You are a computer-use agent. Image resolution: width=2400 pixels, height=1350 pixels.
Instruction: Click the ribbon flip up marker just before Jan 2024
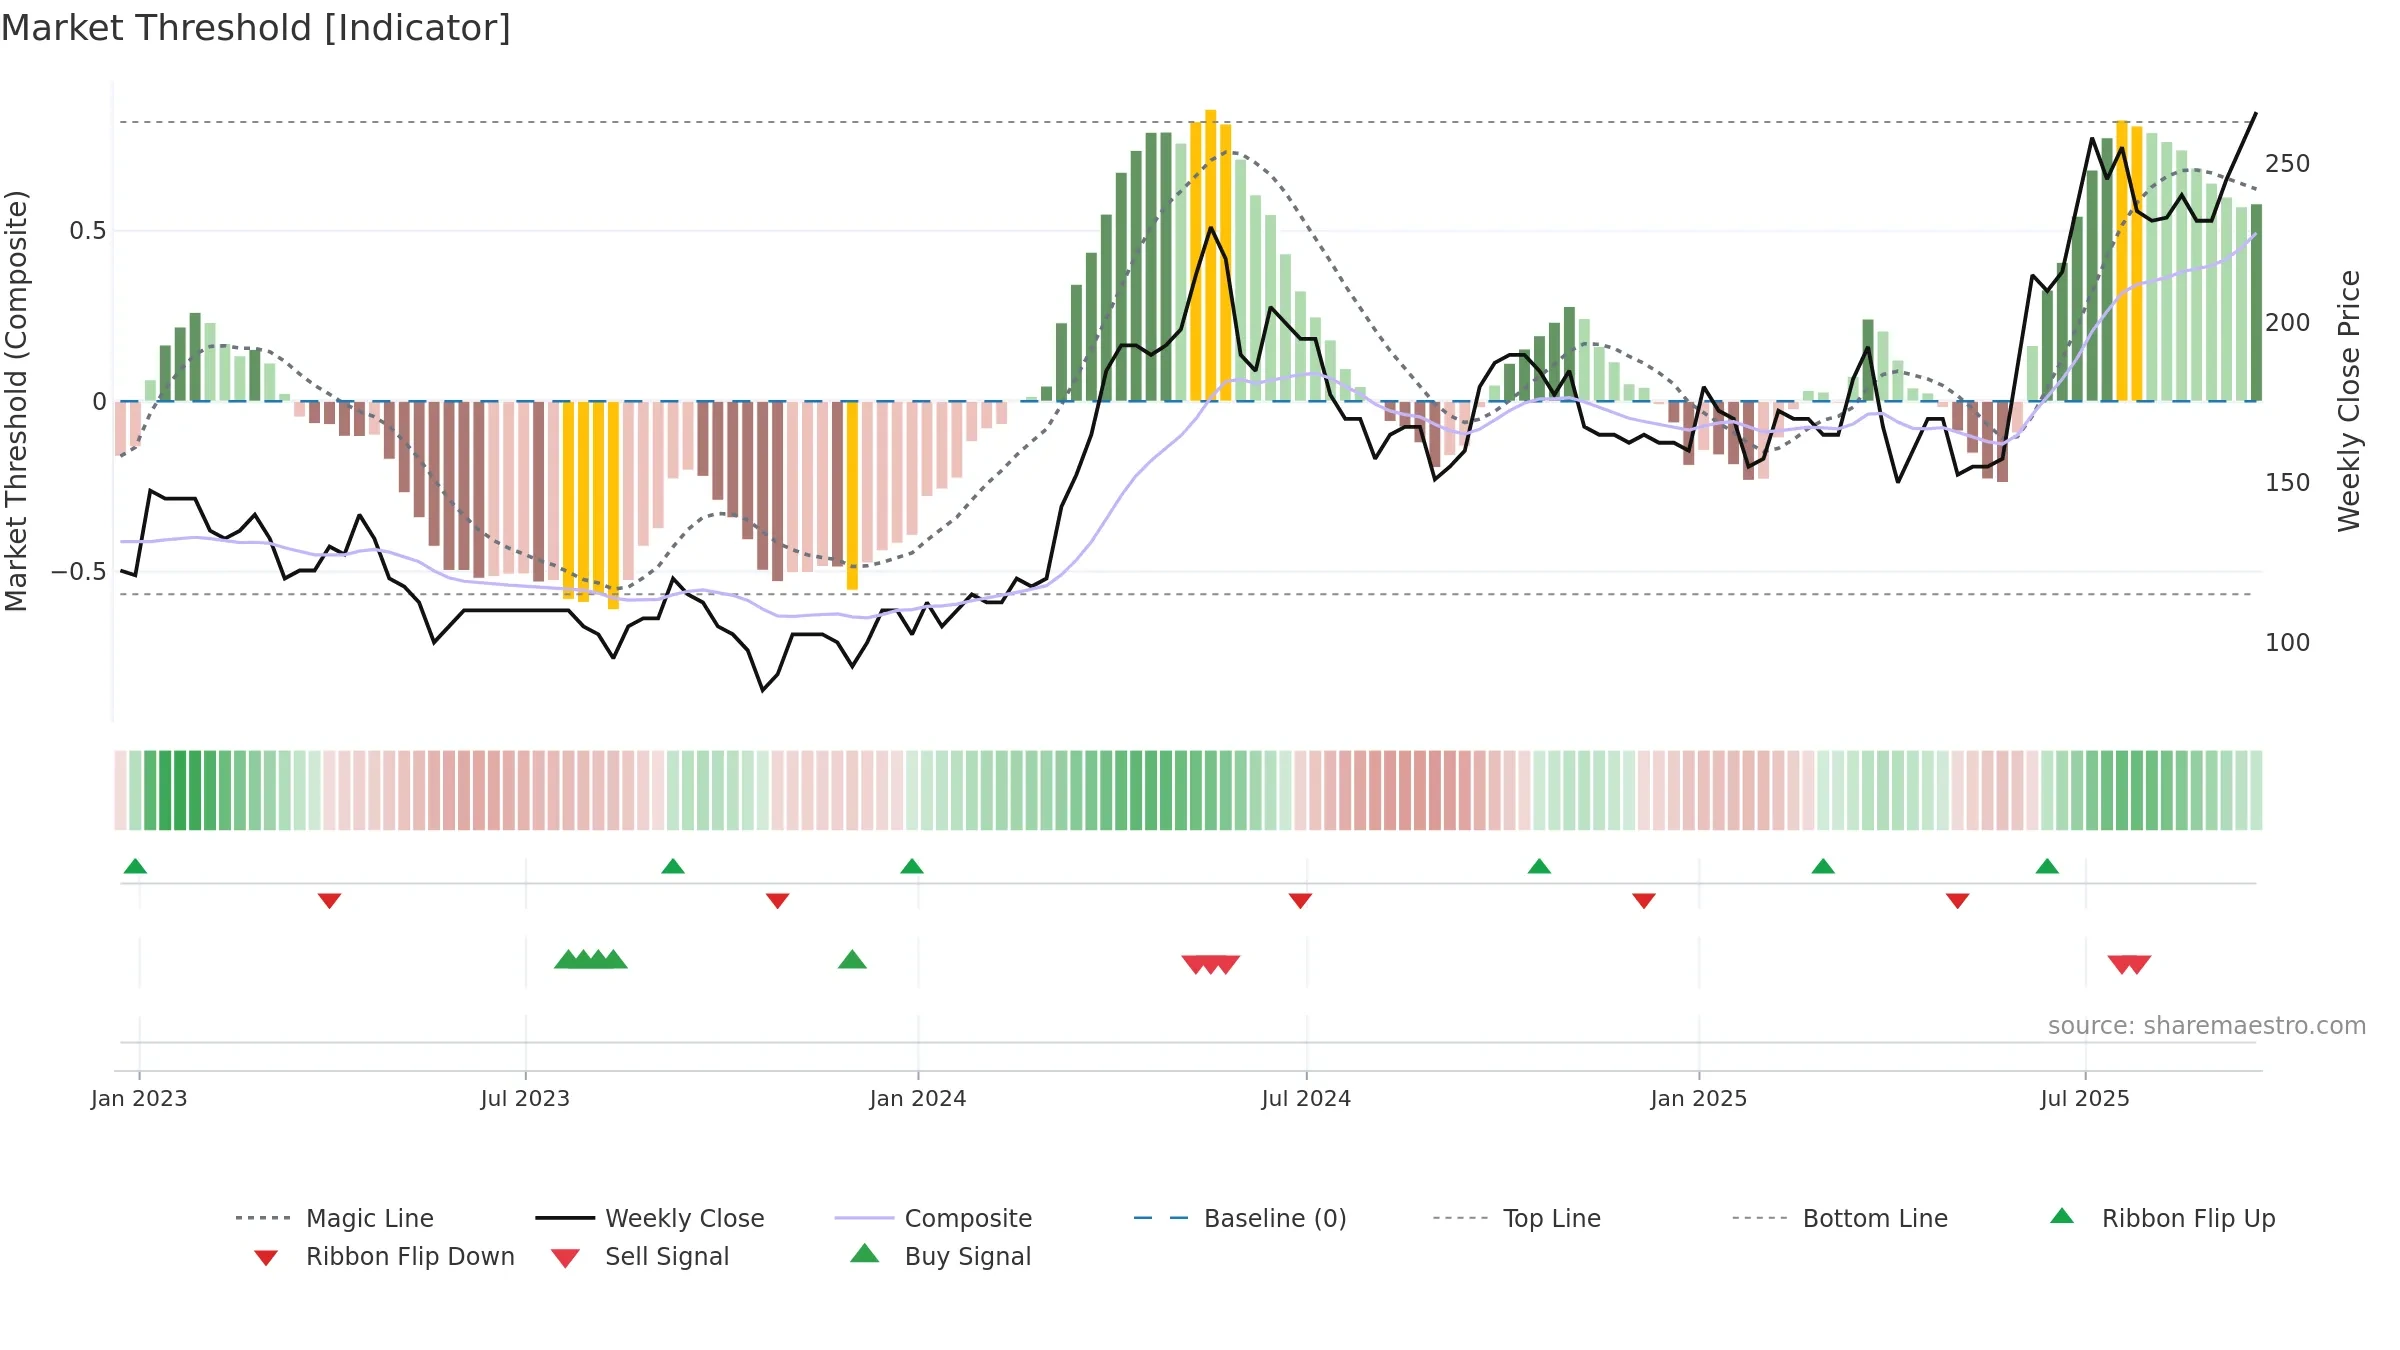coord(912,866)
